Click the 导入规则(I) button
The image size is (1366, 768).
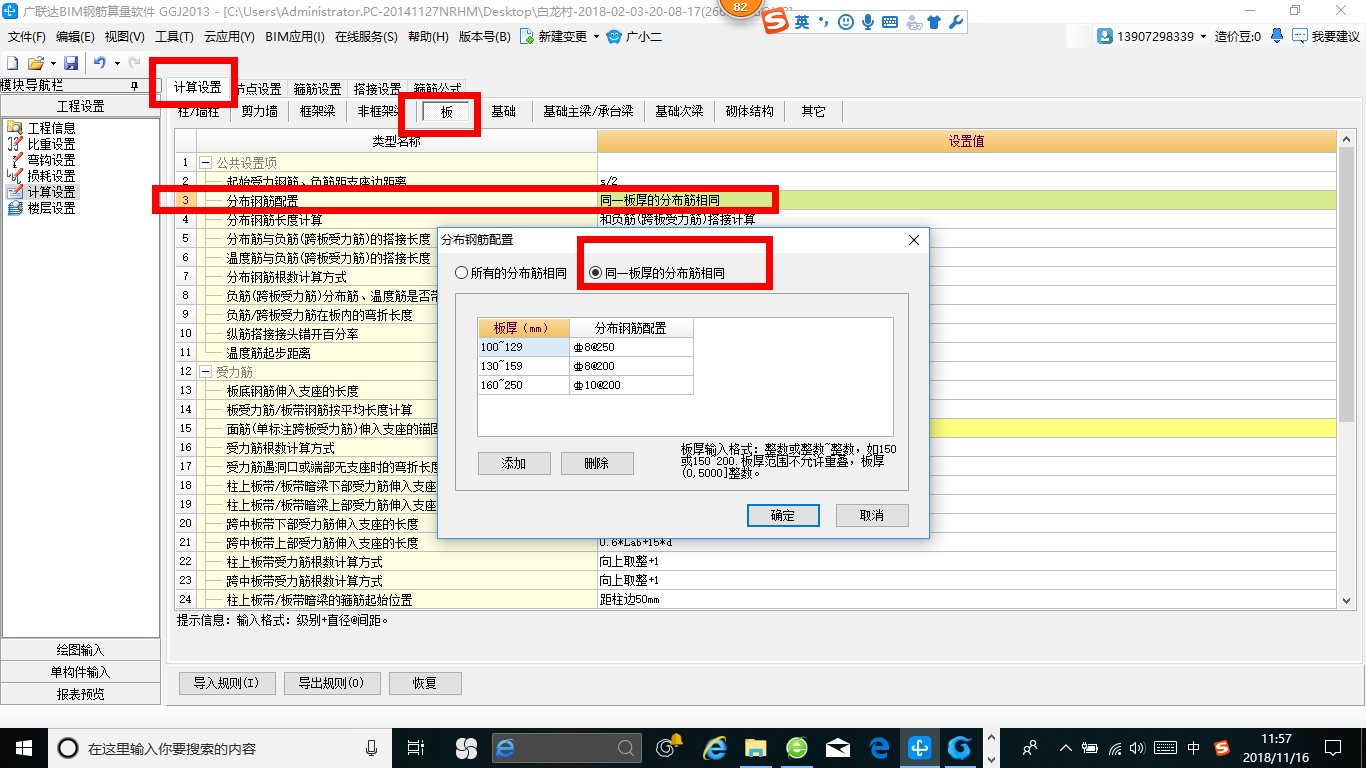click(226, 683)
